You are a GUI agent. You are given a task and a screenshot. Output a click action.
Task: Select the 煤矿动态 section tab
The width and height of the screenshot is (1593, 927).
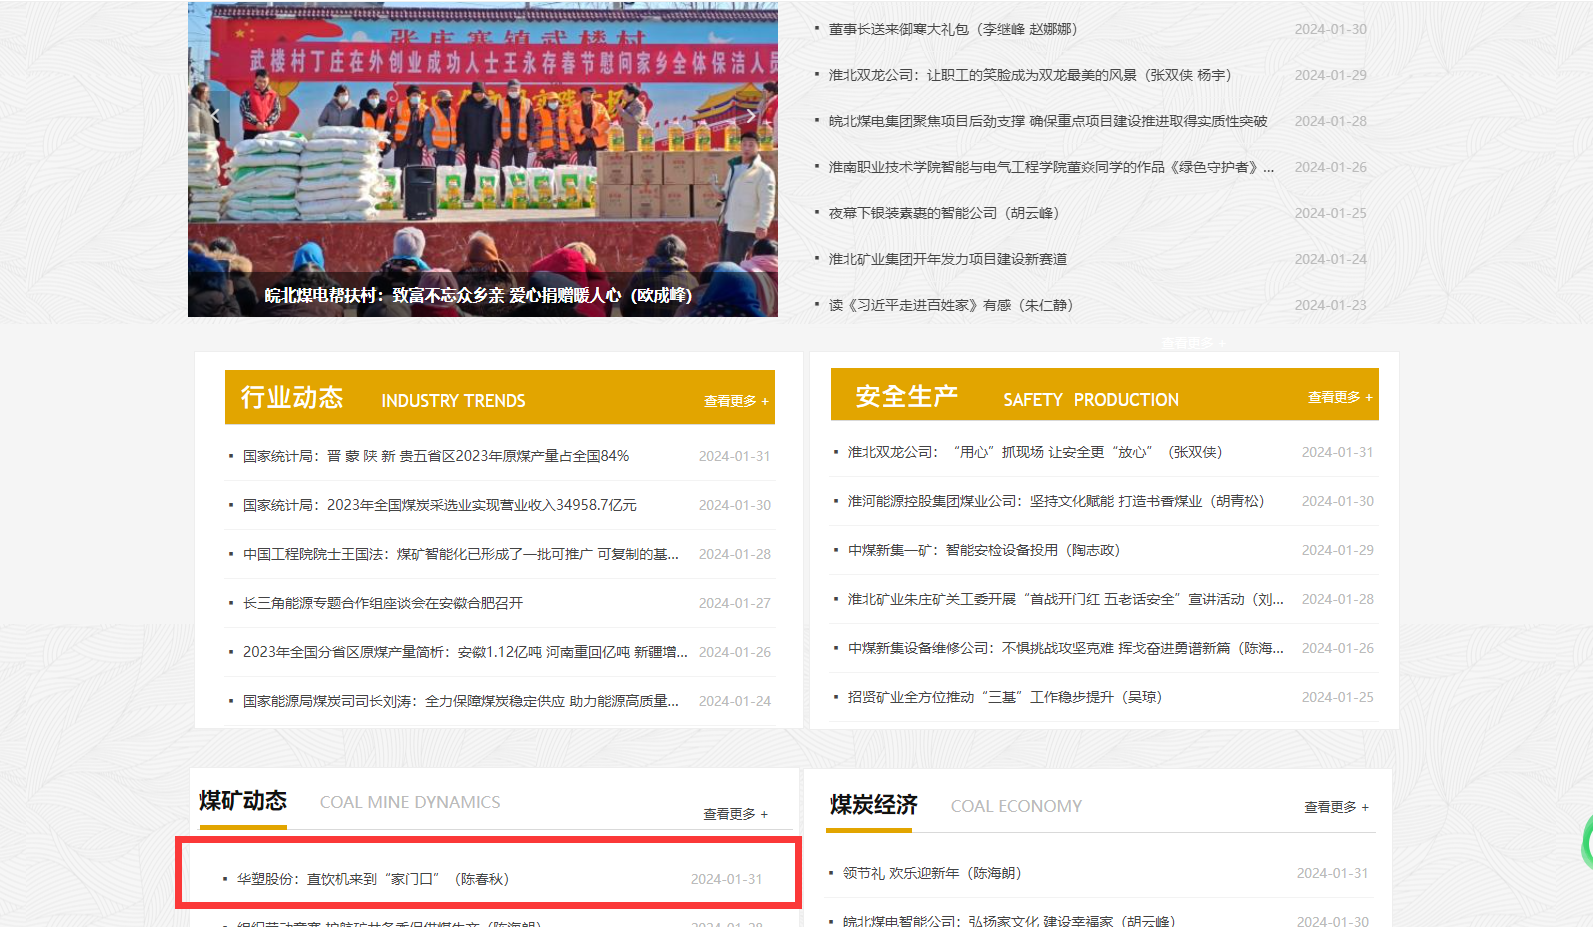coord(243,801)
